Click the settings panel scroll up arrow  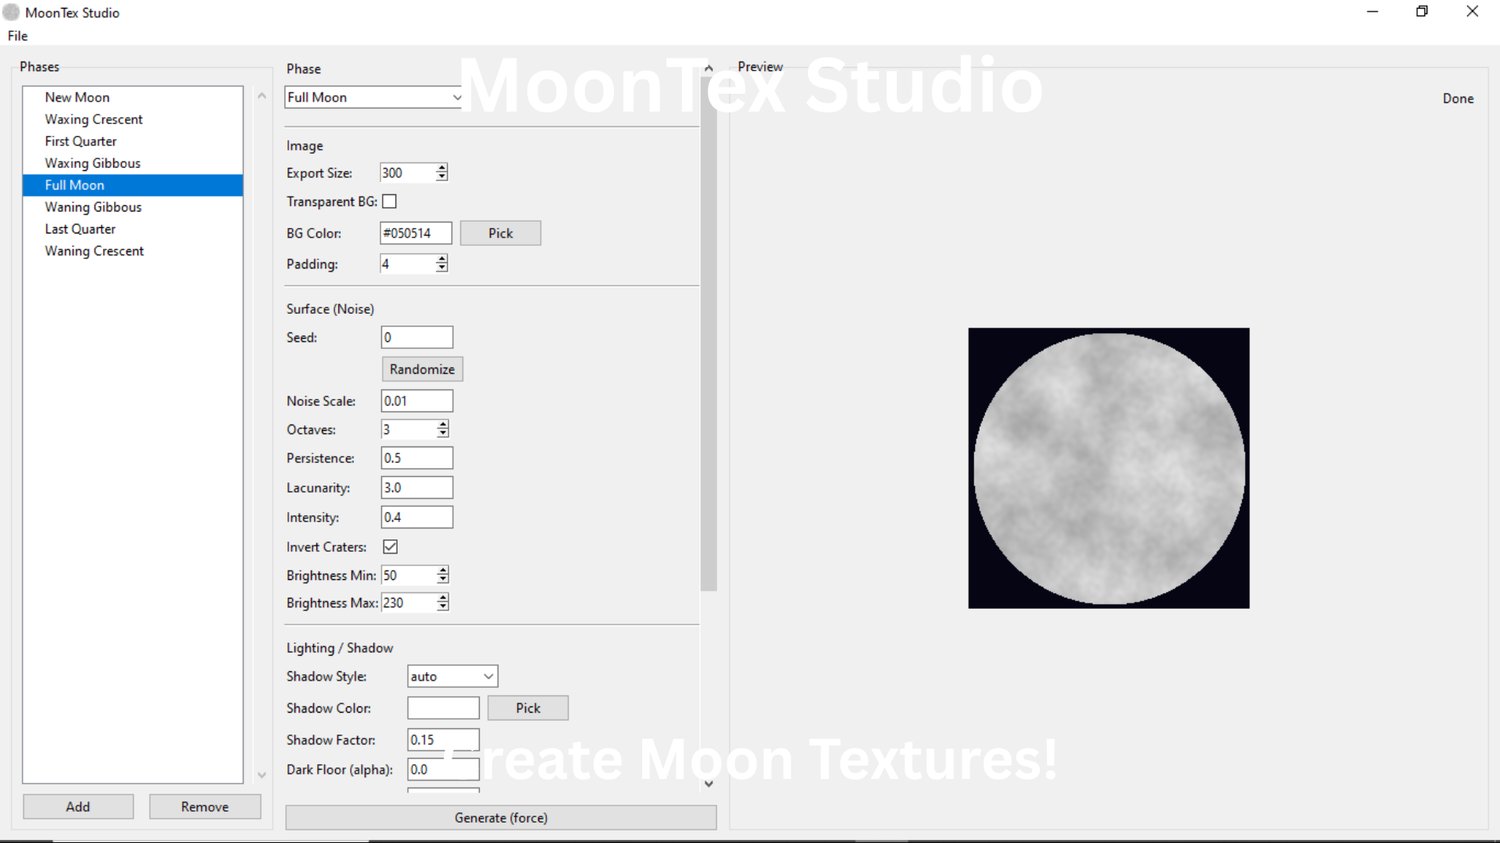click(x=709, y=69)
